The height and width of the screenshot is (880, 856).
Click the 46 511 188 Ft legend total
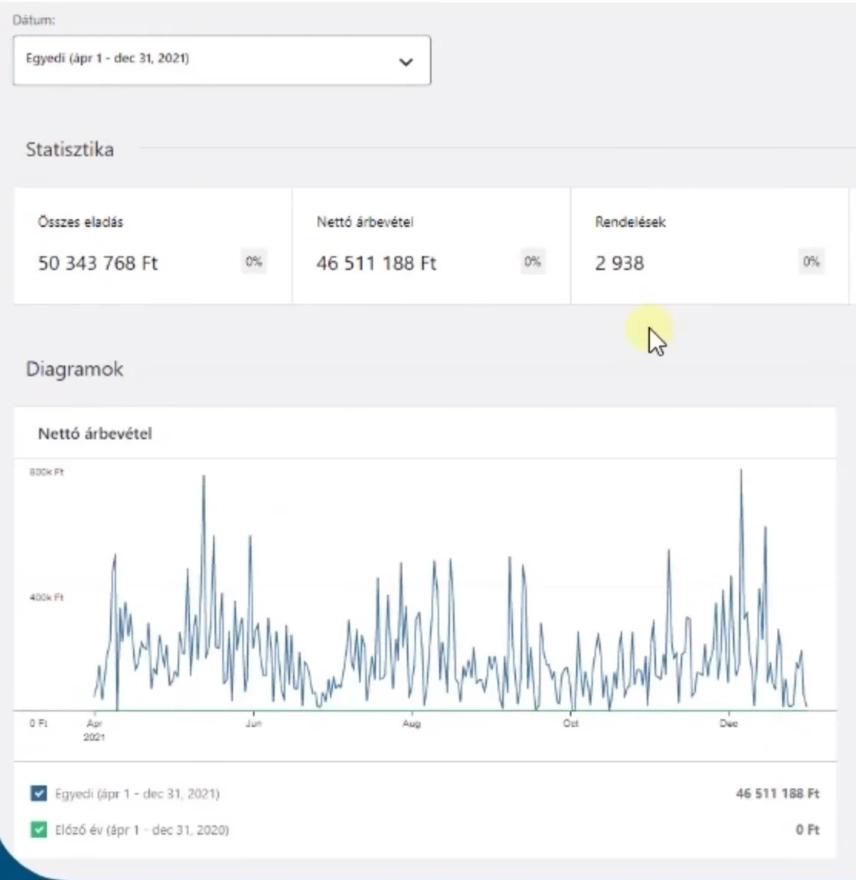click(778, 794)
